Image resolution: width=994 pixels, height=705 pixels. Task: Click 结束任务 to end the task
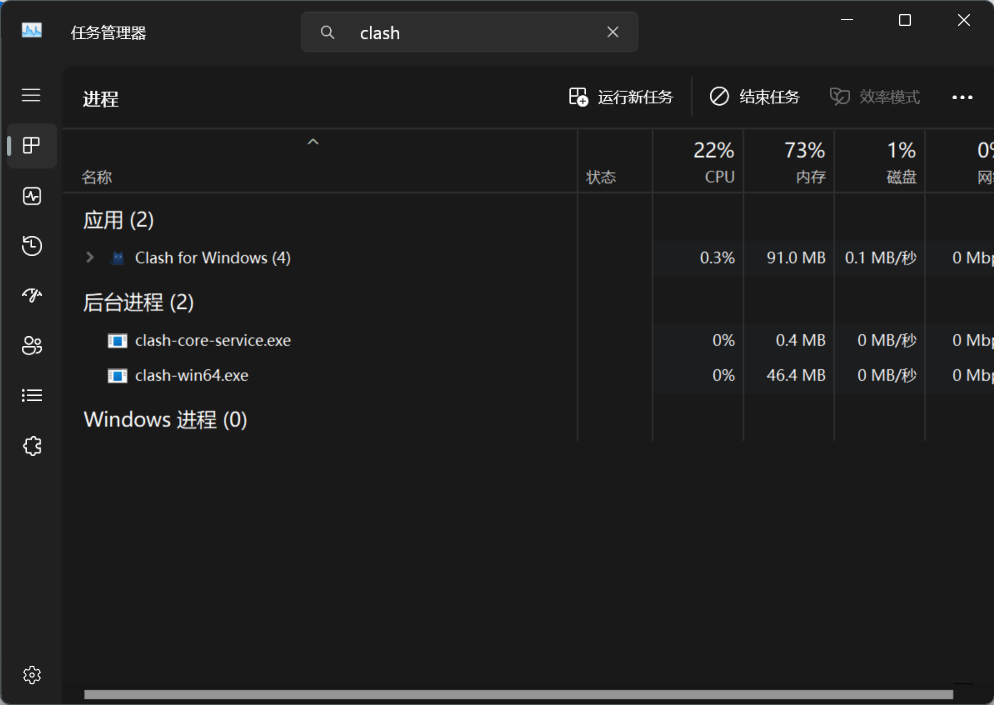pos(754,97)
